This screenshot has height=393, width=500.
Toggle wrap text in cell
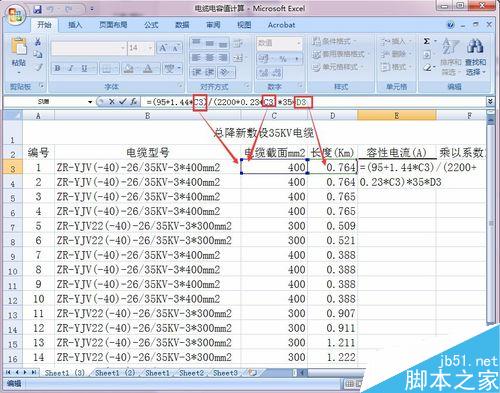click(x=238, y=43)
